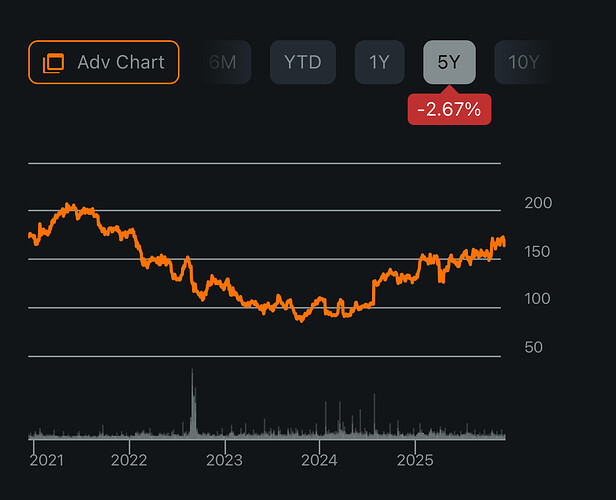
Task: Click the 200 price axis label
Action: (538, 203)
